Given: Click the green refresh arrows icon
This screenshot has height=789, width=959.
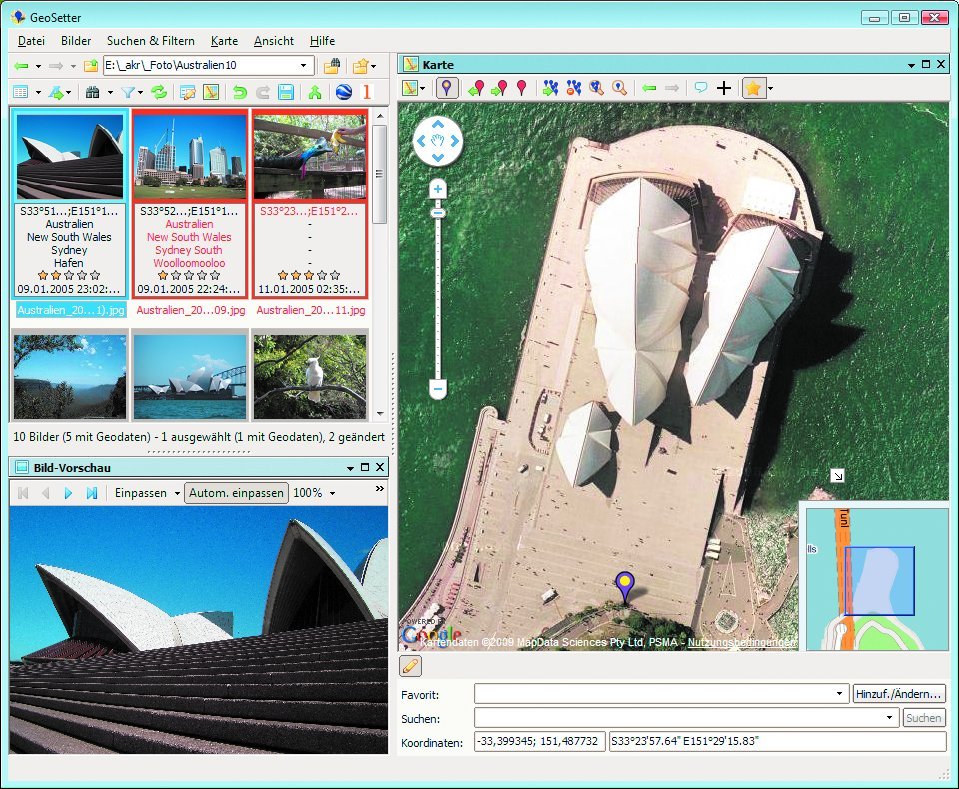Looking at the screenshot, I should pos(159,92).
